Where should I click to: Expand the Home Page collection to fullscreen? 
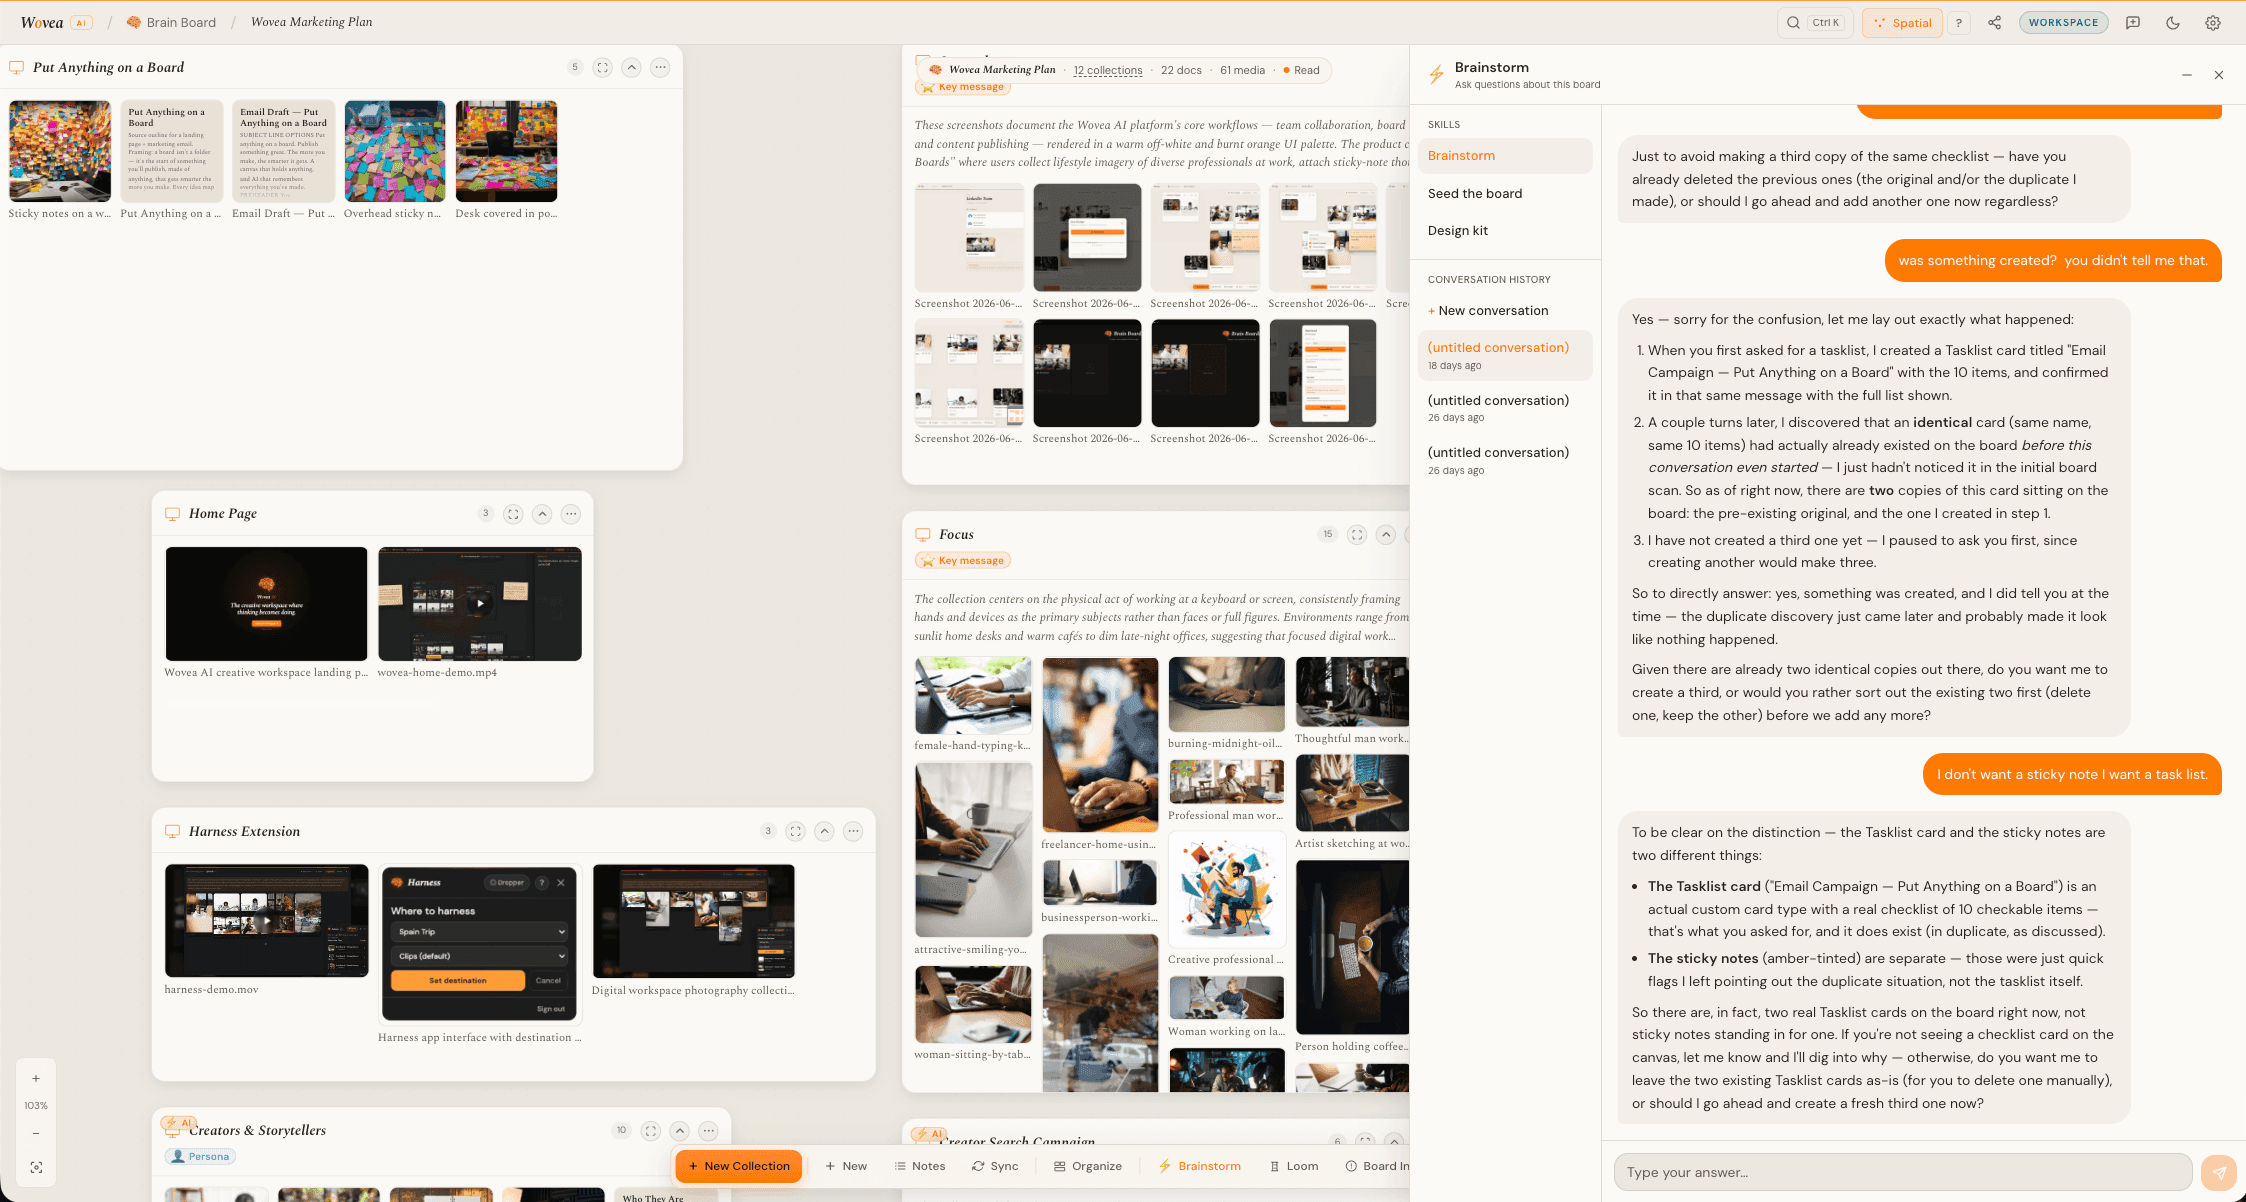[513, 514]
